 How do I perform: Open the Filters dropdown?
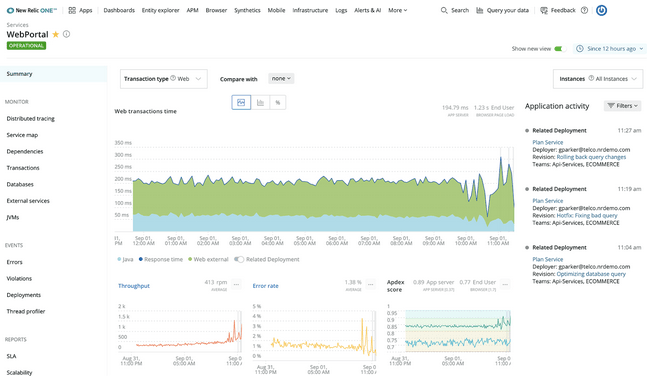pos(623,106)
